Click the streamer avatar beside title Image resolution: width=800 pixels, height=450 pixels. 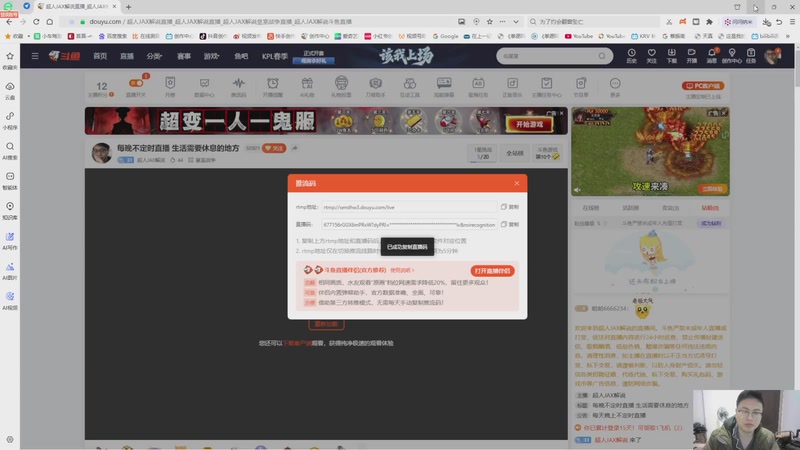(x=102, y=153)
